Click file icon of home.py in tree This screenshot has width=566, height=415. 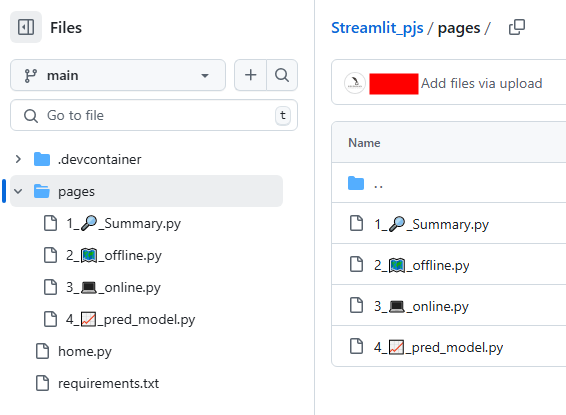coord(43,351)
